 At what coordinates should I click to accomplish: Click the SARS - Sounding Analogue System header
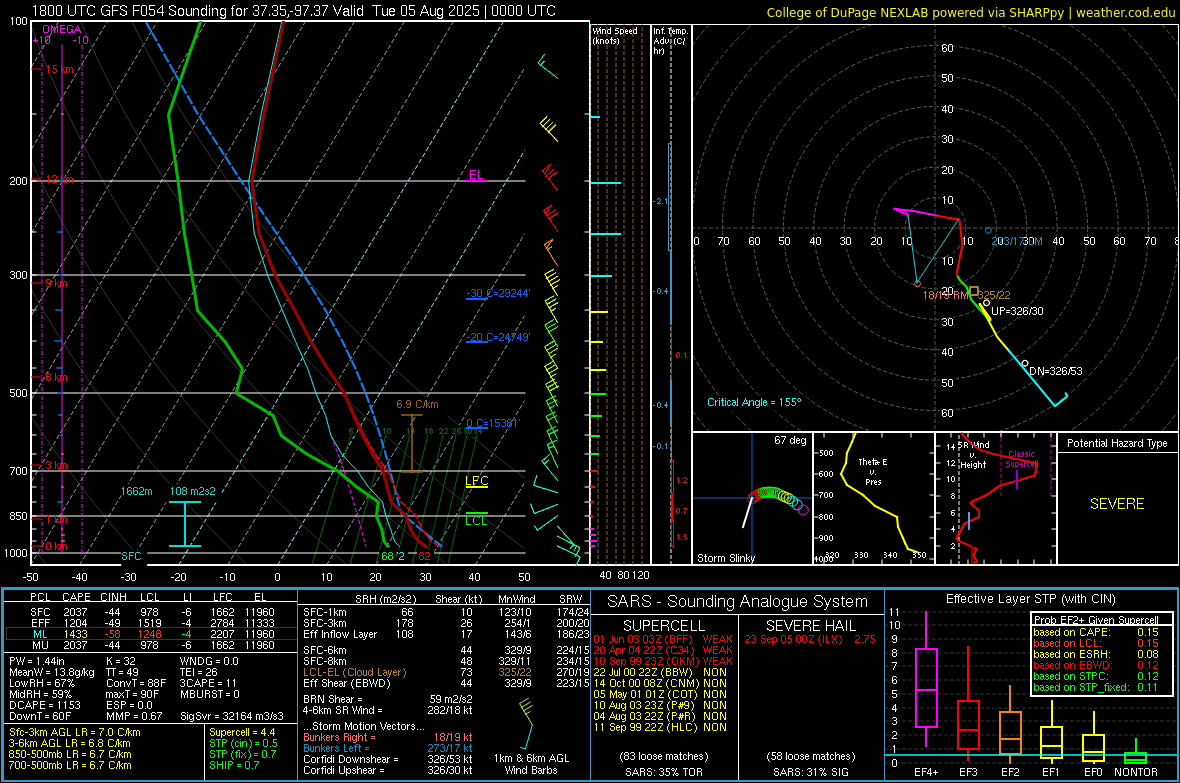click(x=738, y=602)
